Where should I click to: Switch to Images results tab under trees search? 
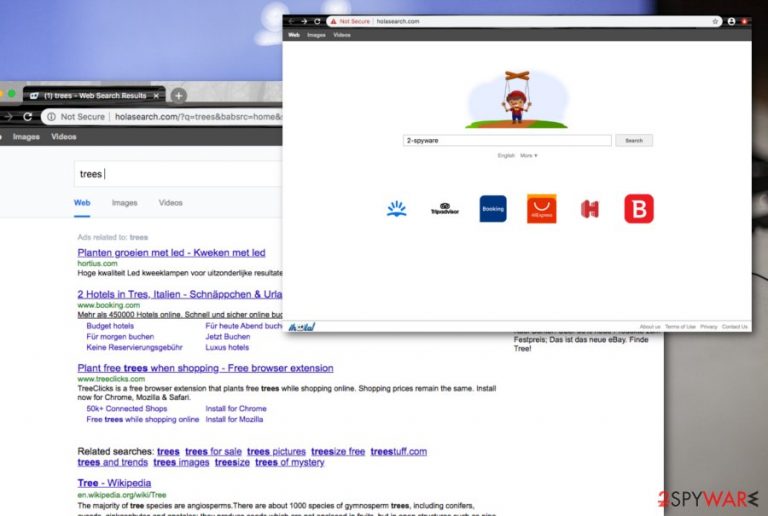(124, 203)
